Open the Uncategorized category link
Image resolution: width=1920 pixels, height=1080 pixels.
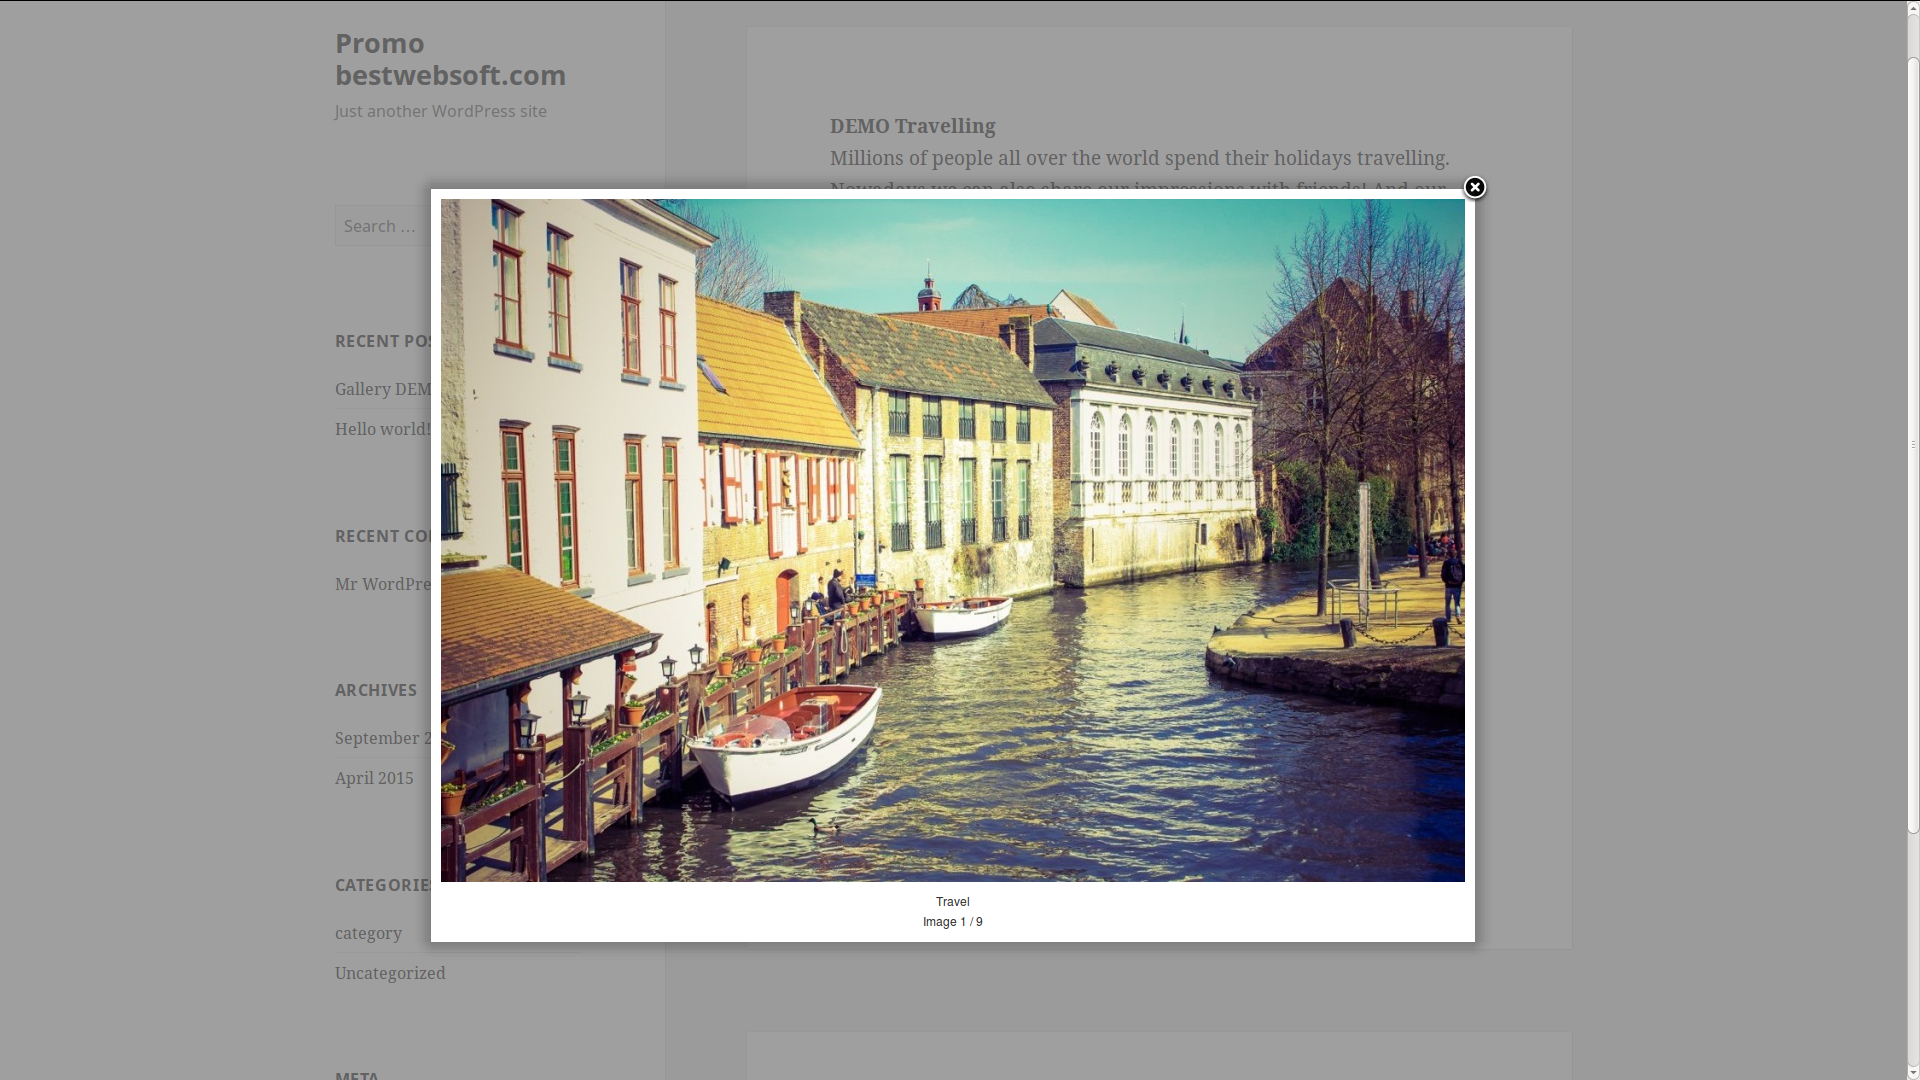coord(390,973)
